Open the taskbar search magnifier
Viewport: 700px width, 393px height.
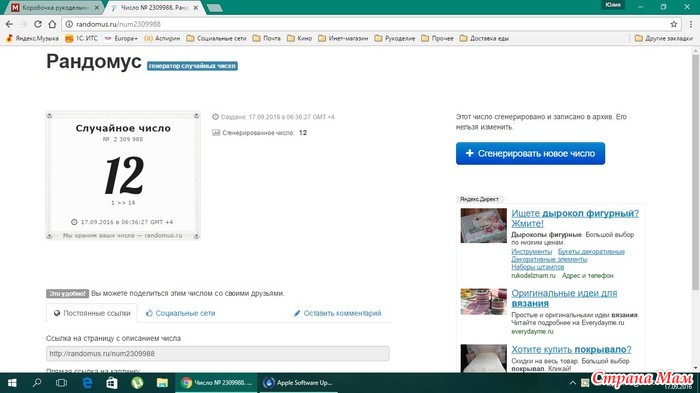[37, 383]
